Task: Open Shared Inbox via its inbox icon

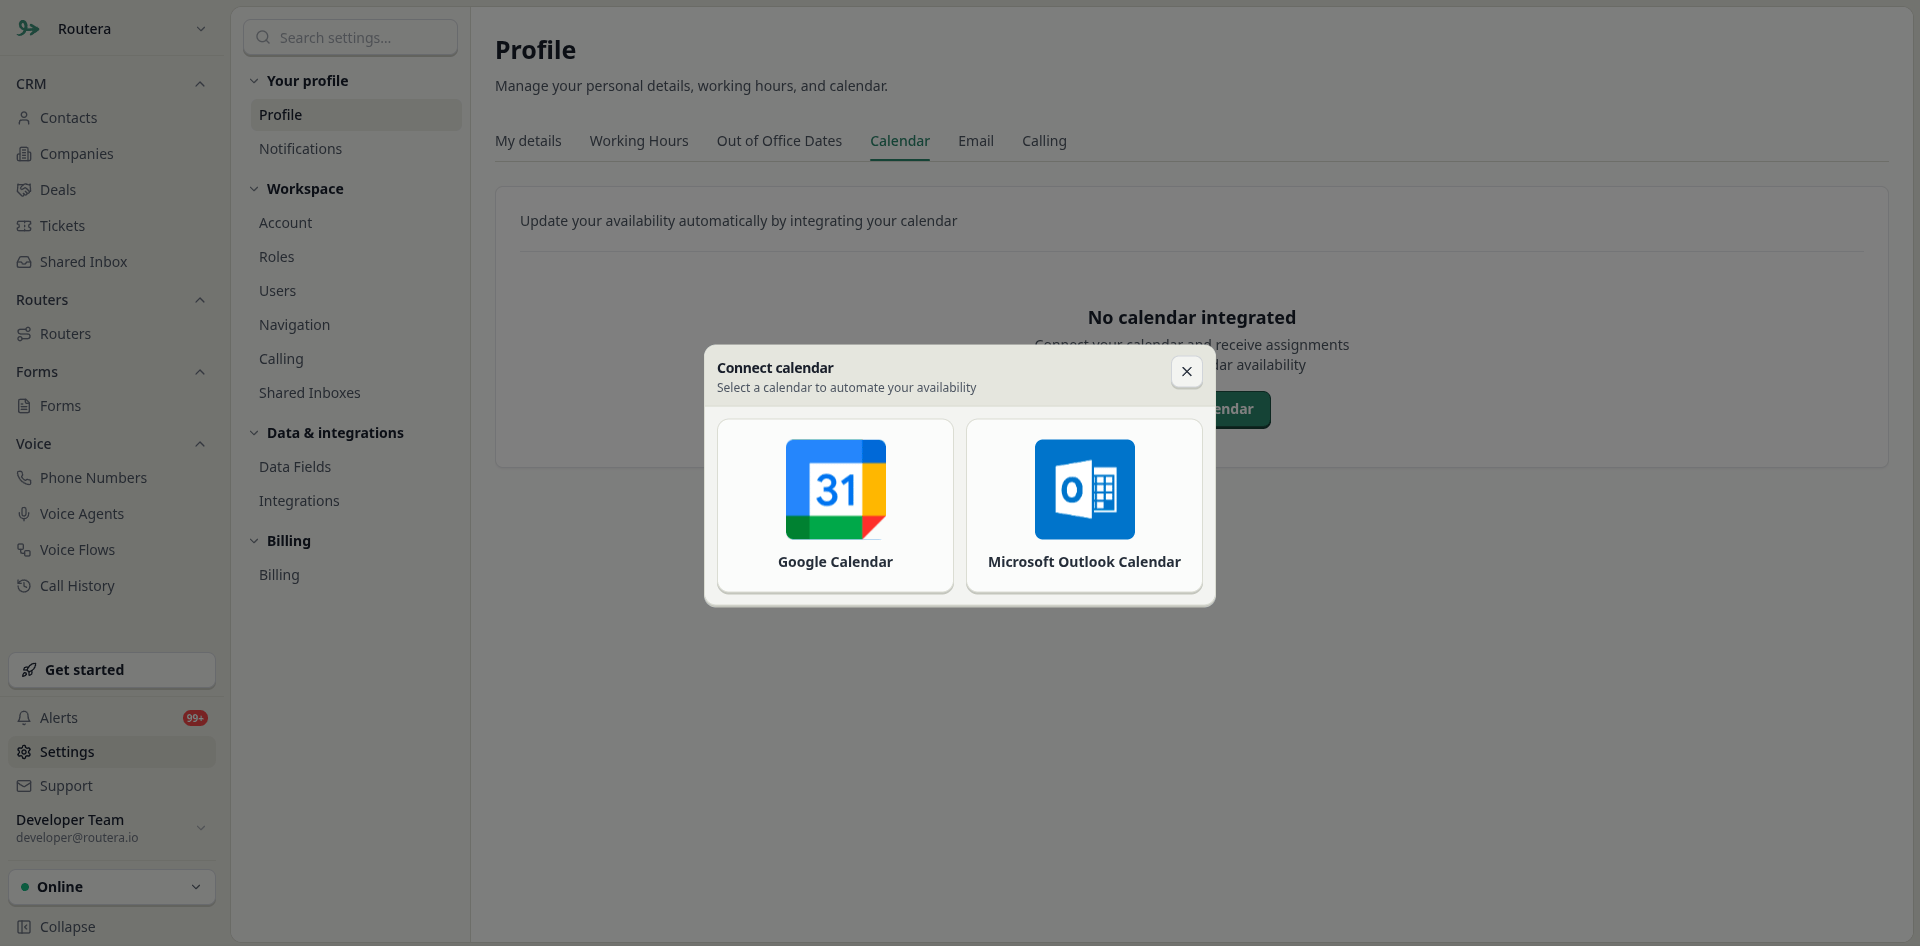Action: (x=24, y=262)
